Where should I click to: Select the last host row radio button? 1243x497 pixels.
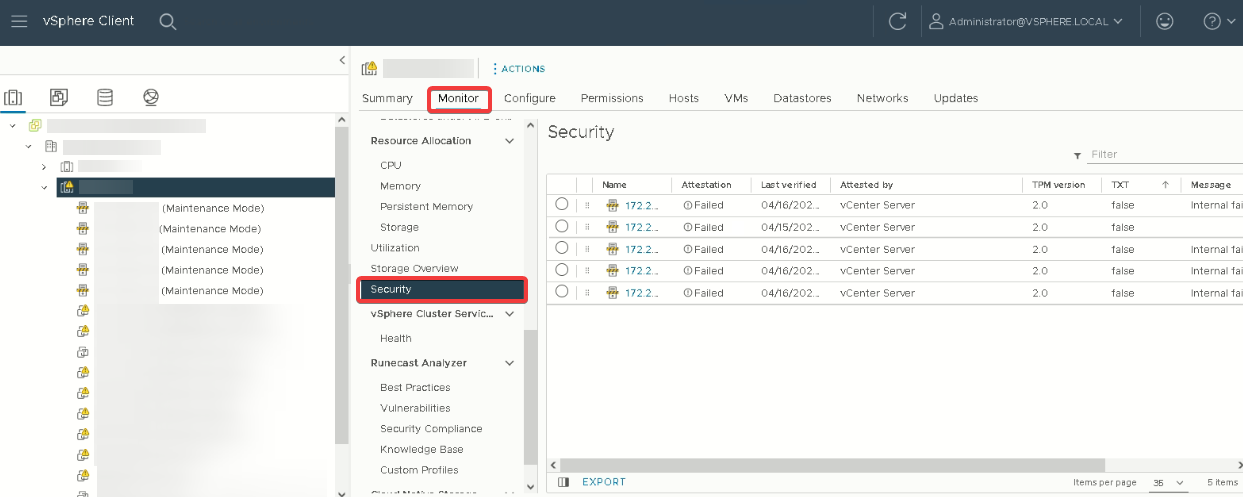coord(561,291)
